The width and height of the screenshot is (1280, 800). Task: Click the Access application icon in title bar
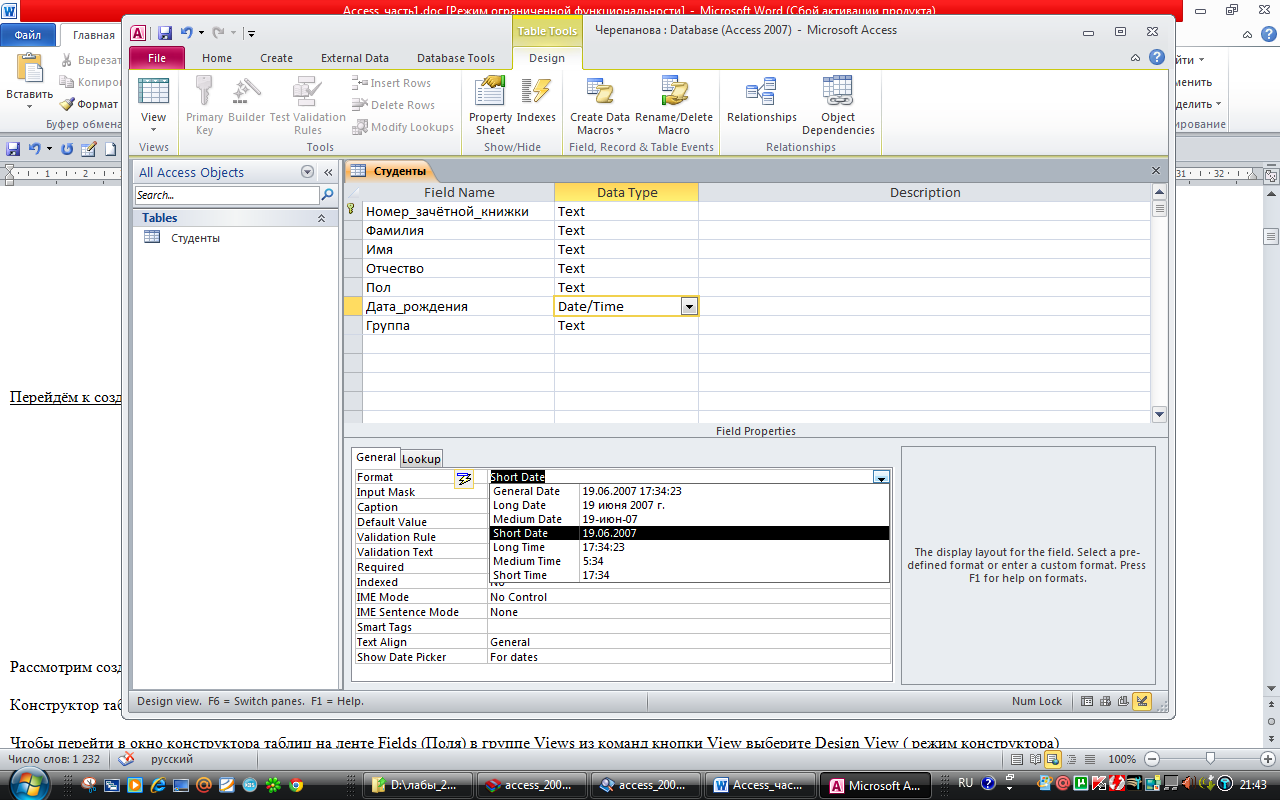(x=138, y=32)
